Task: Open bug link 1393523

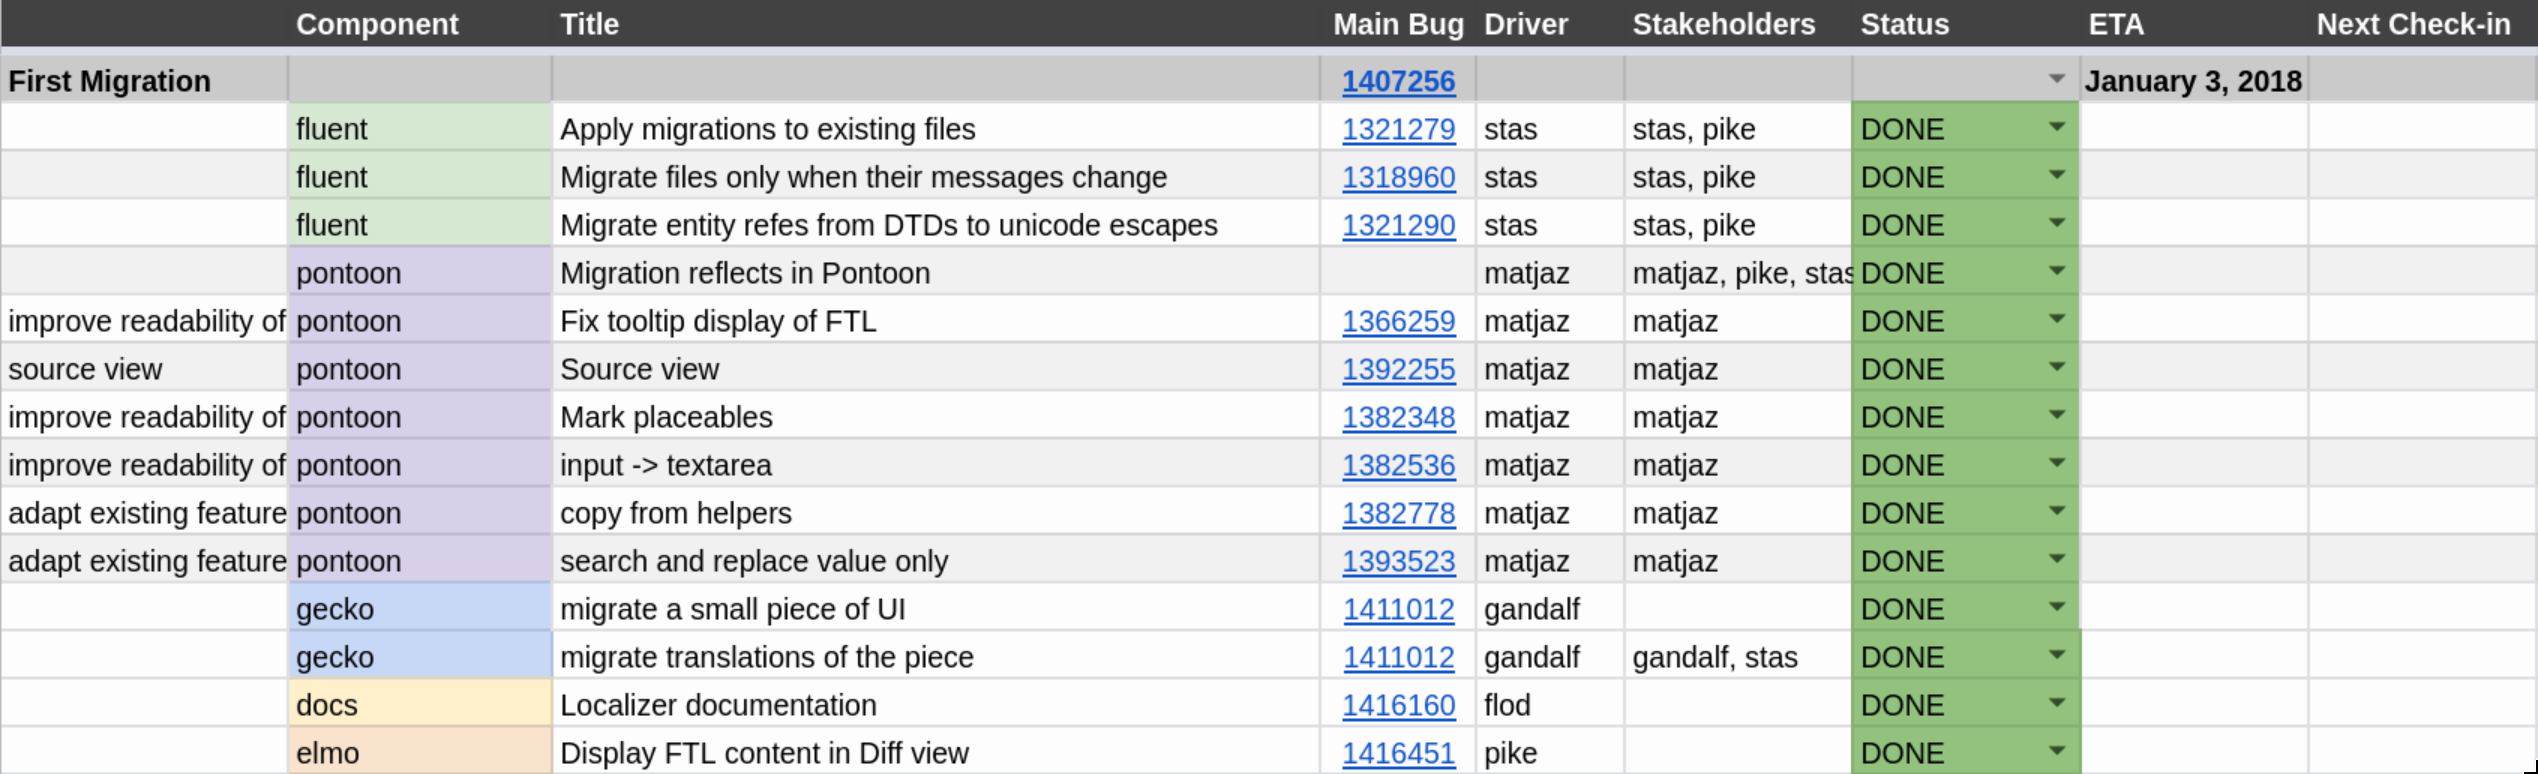Action: point(1398,561)
